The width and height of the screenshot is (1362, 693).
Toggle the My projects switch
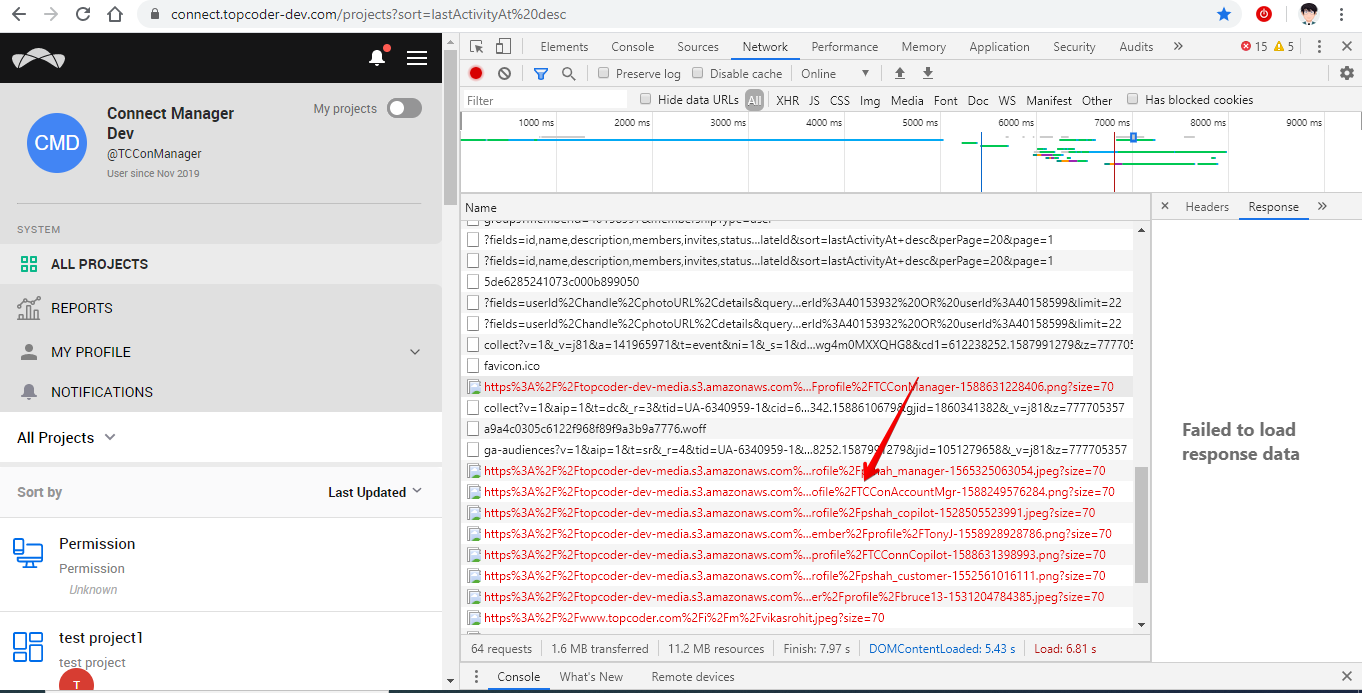click(404, 108)
